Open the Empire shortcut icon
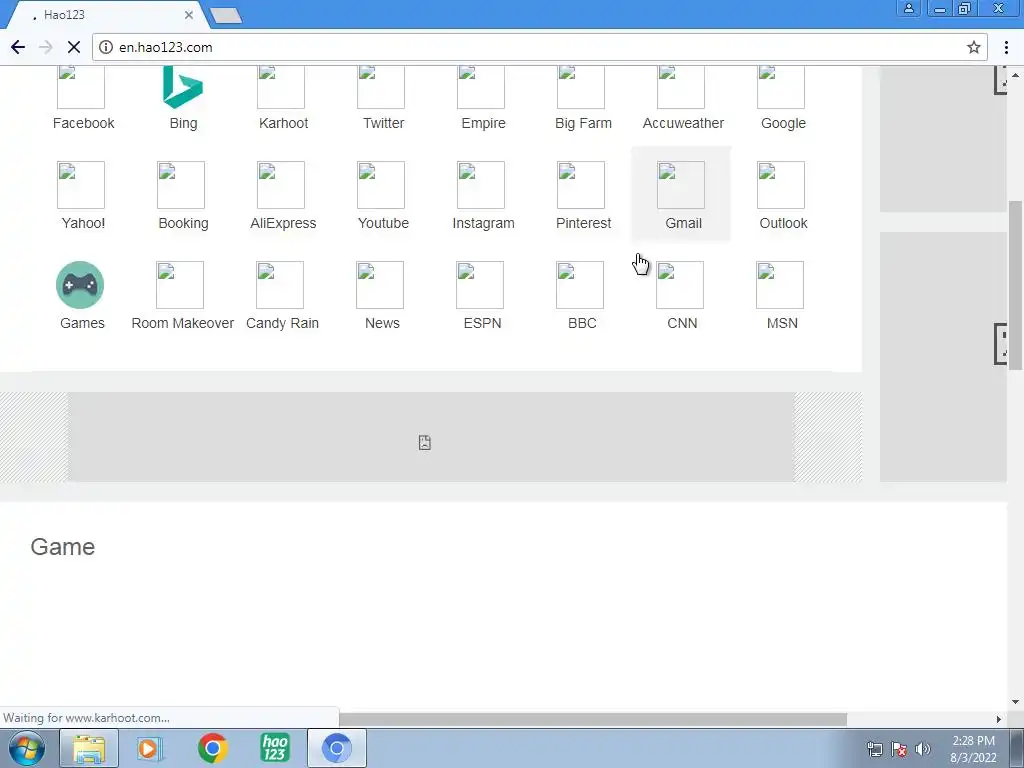The width and height of the screenshot is (1024, 768). tap(481, 88)
